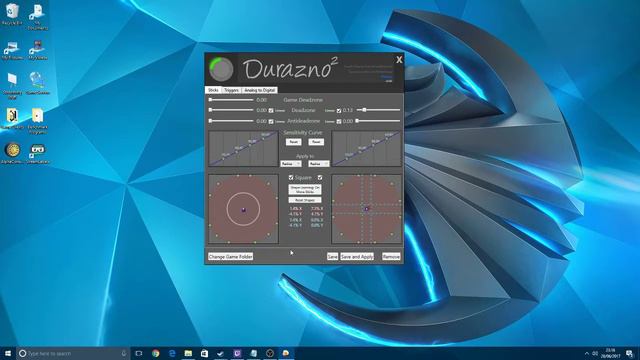Switch to the Sticks tab
The height and width of the screenshot is (360, 640).
coord(213,90)
